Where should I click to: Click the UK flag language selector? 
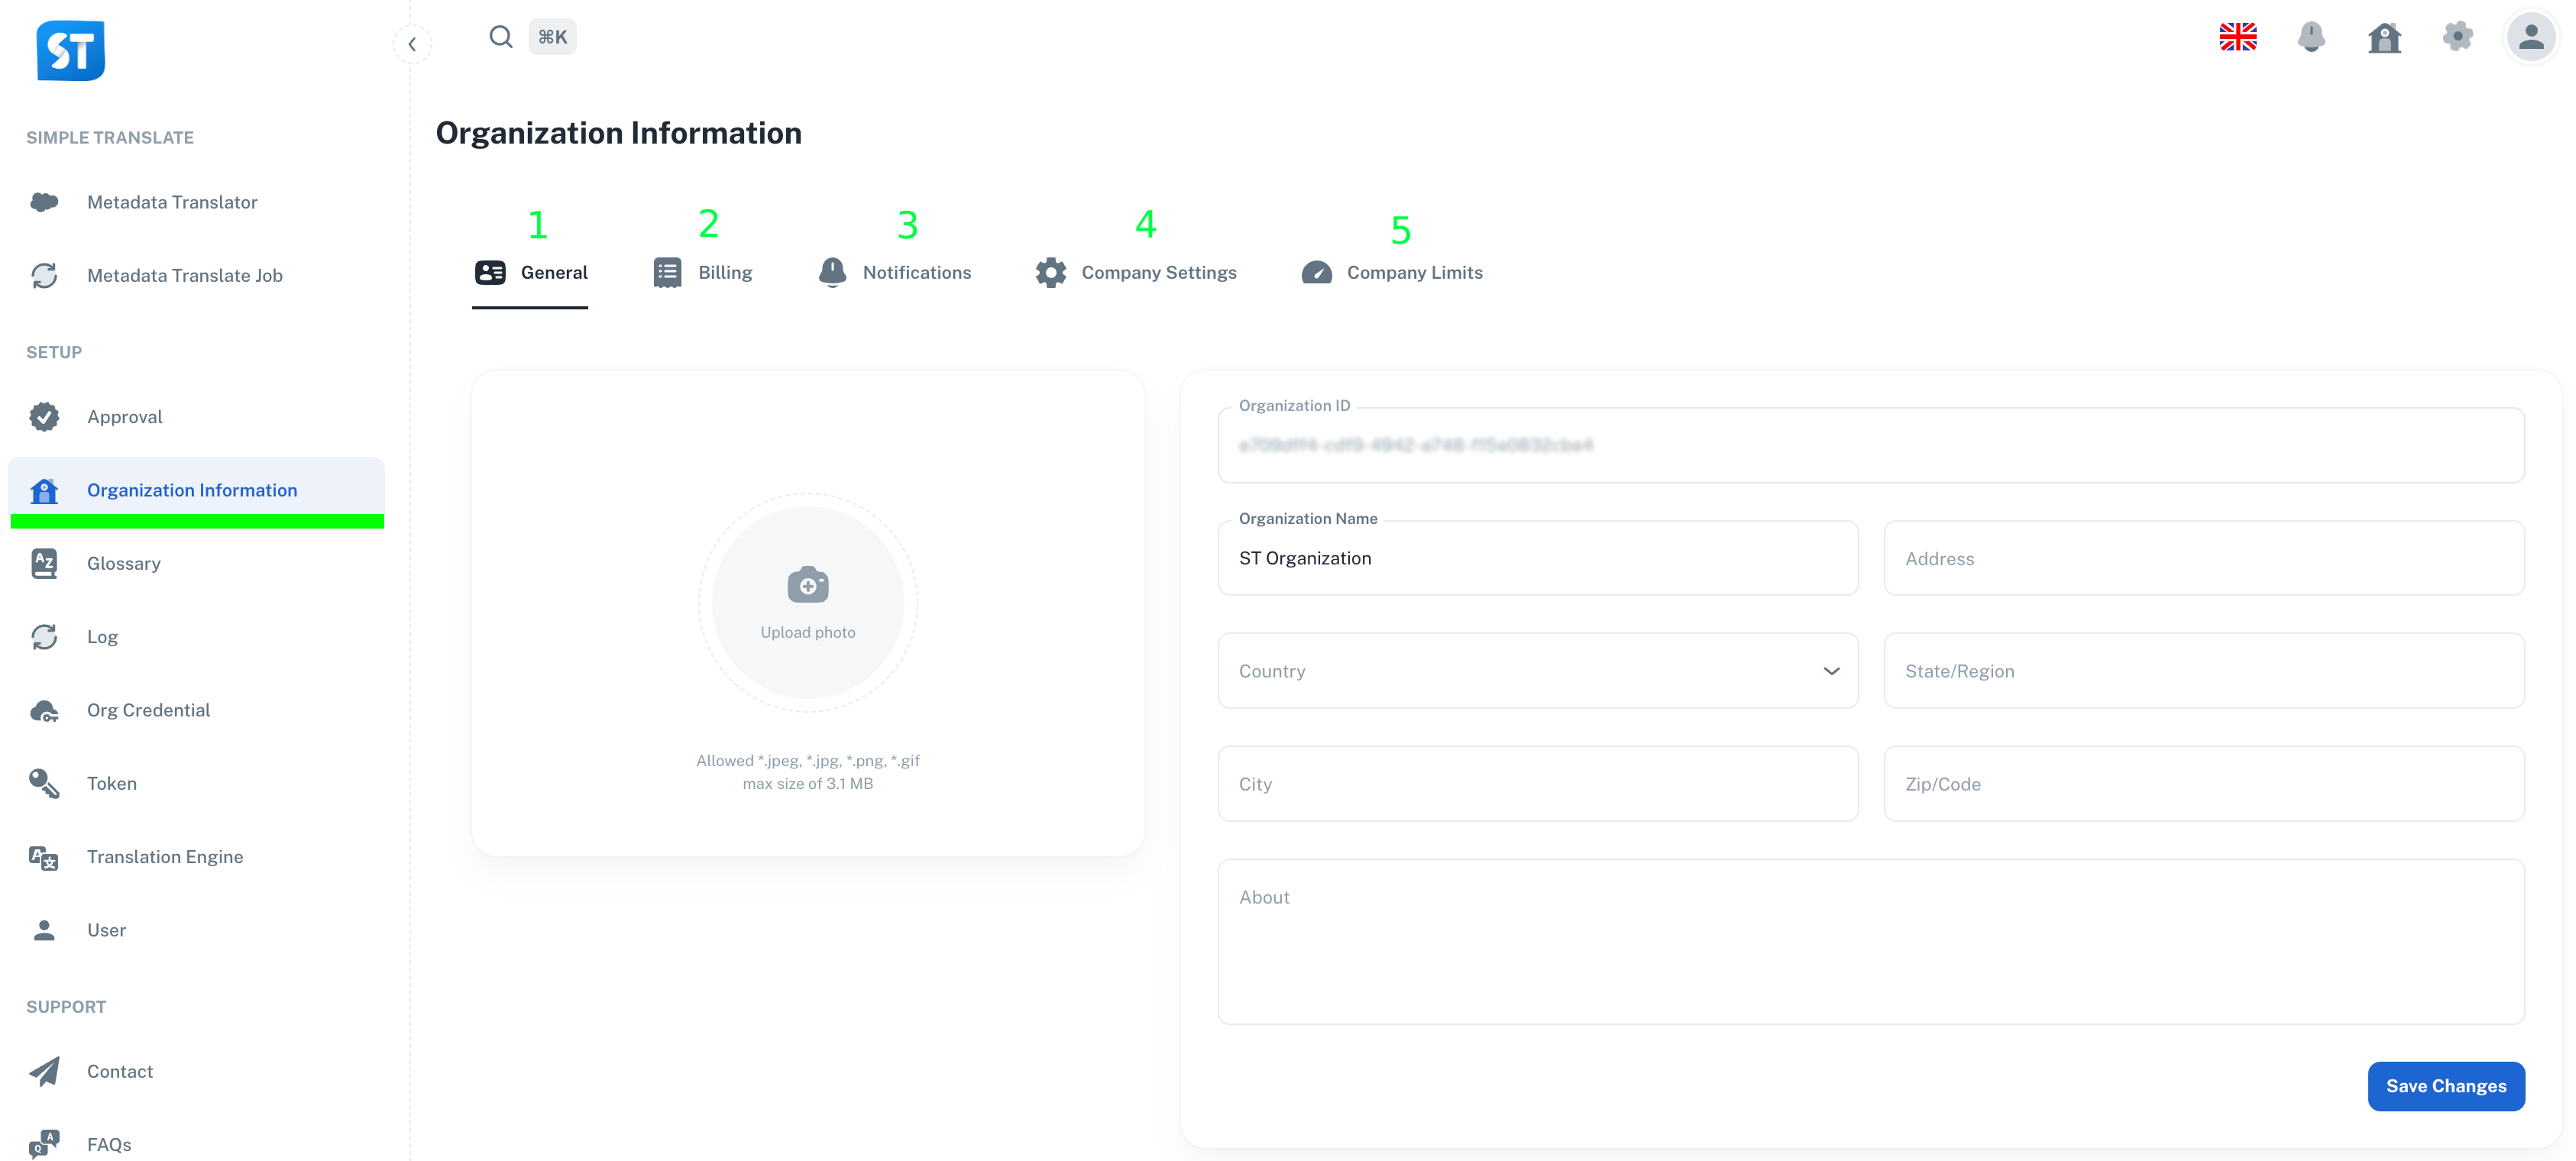2238,37
